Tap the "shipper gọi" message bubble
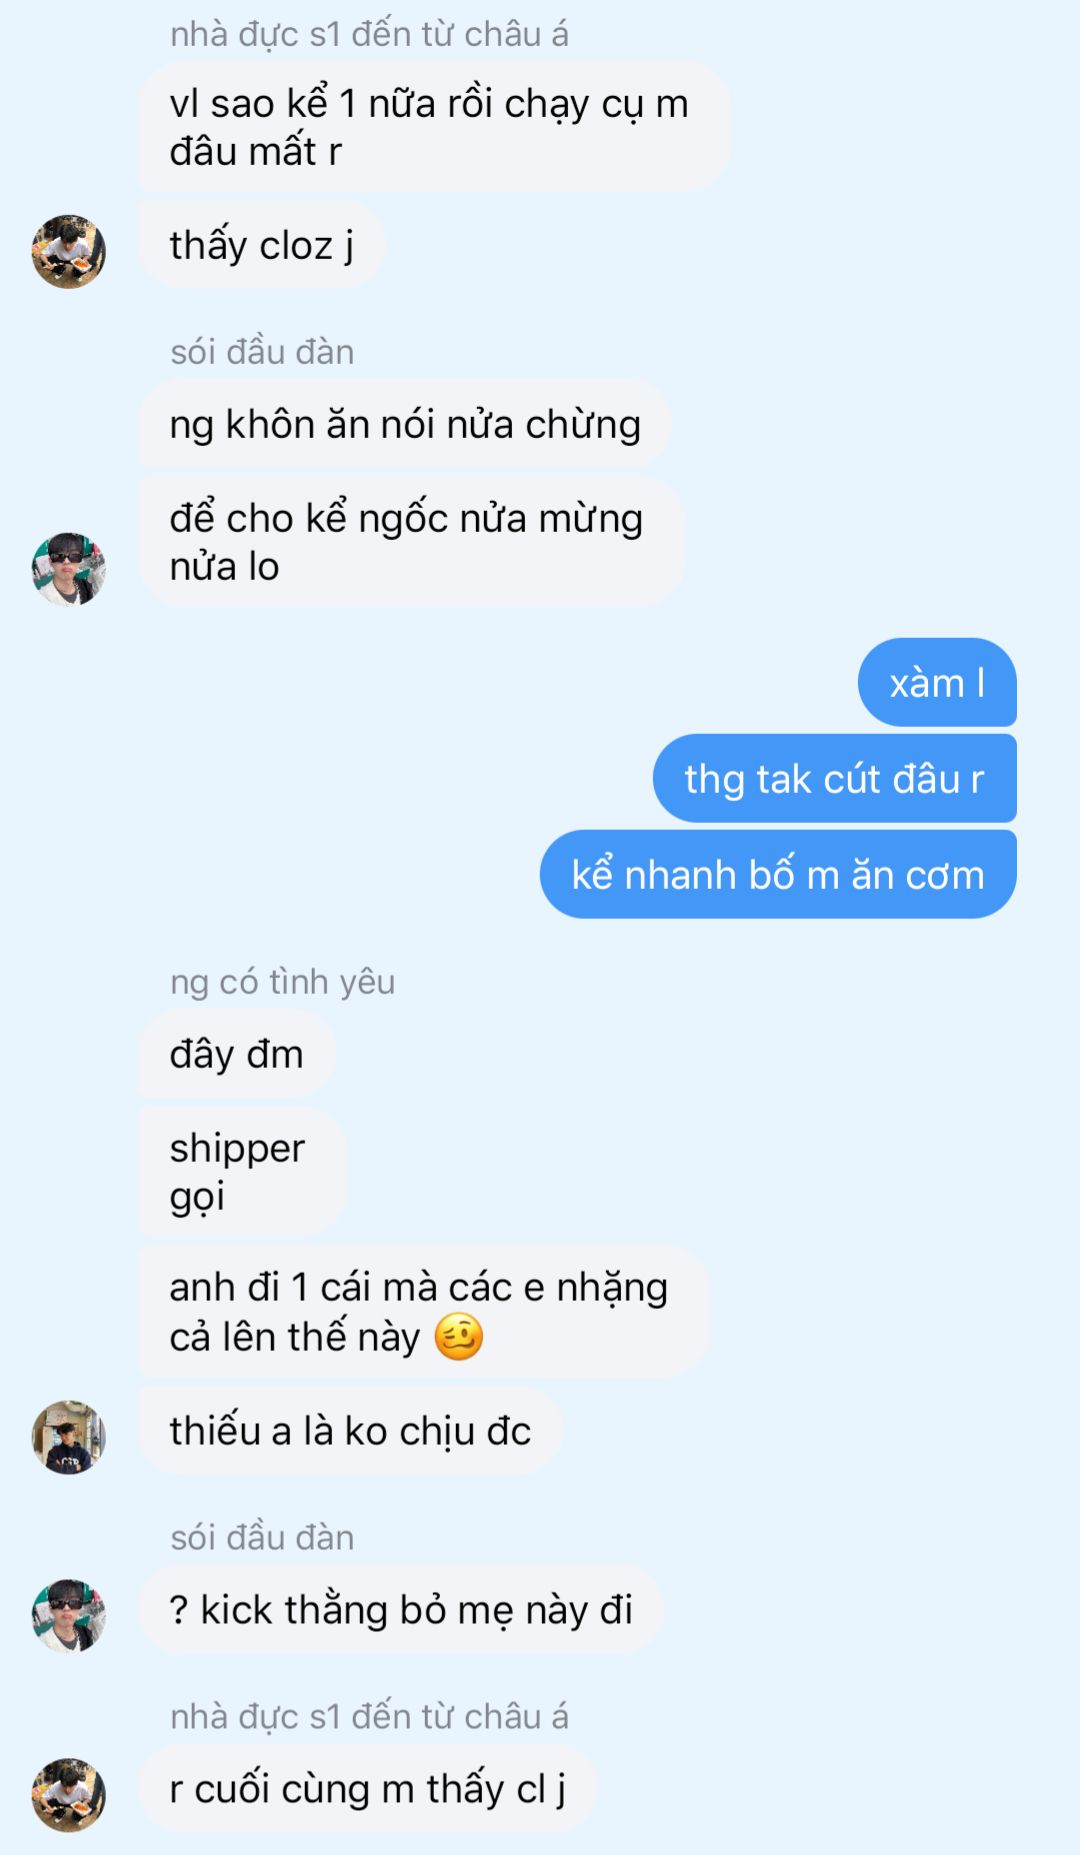The image size is (1080, 1855). point(242,1171)
